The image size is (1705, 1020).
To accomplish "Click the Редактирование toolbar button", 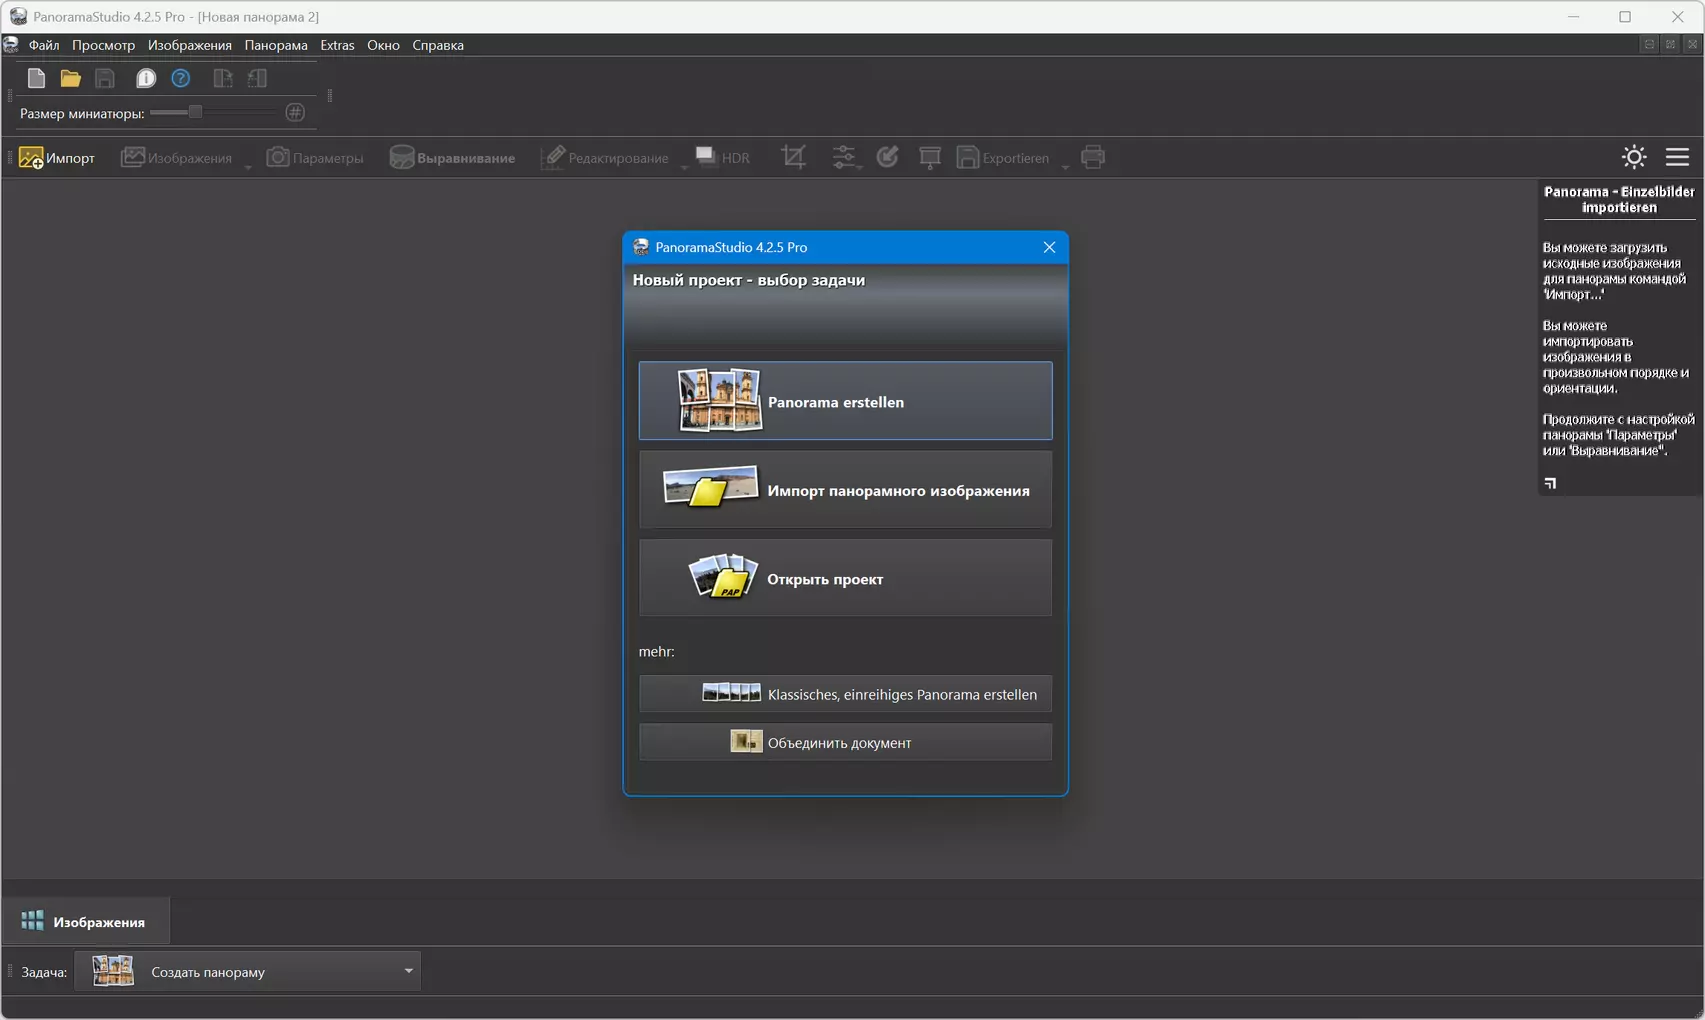I will click(x=605, y=157).
